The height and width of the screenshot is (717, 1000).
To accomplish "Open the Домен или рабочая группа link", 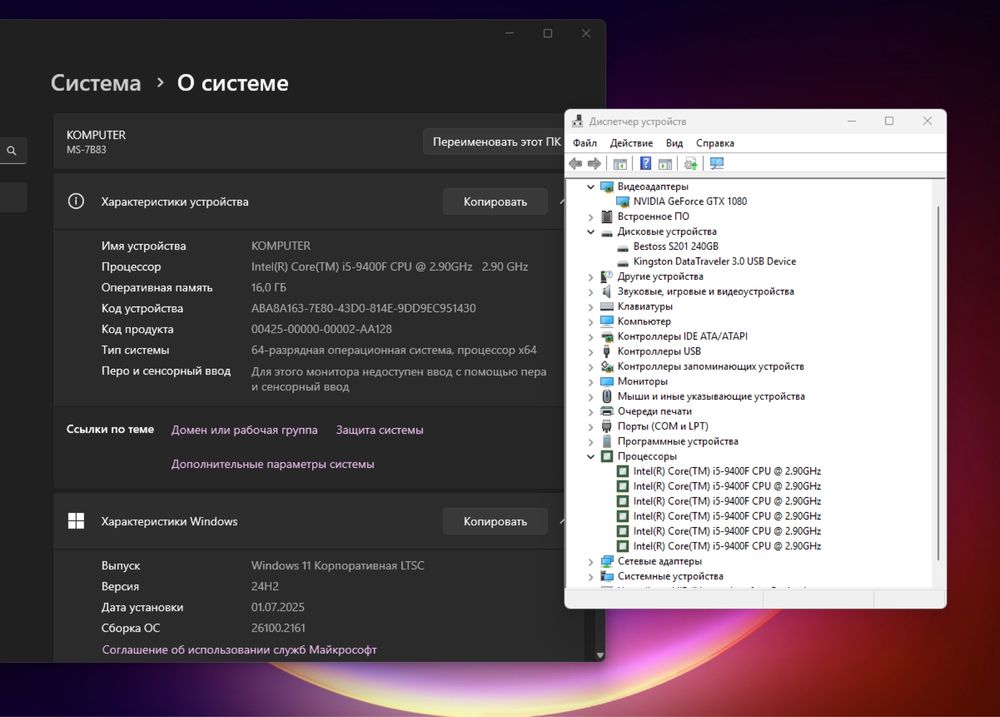I will (244, 430).
